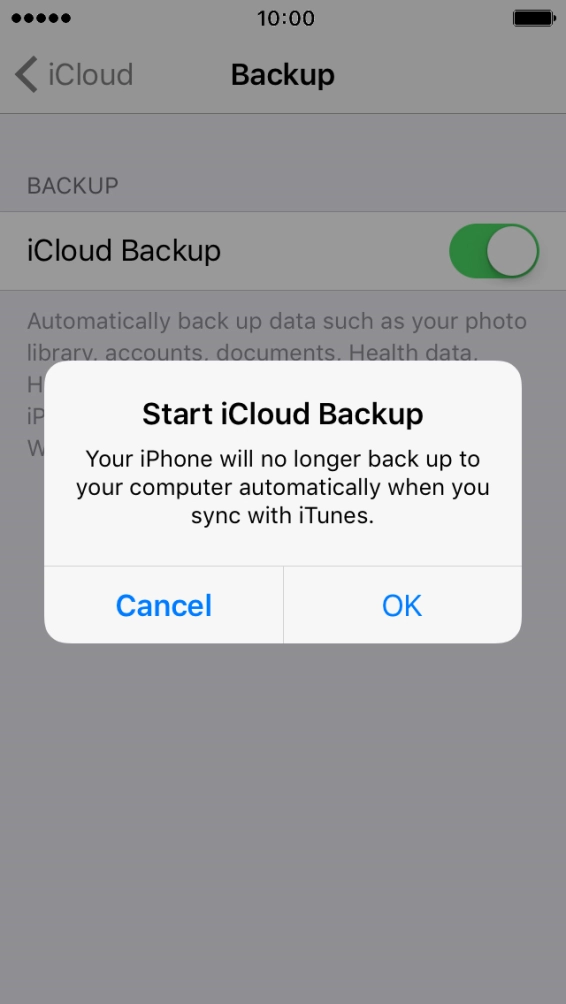Screen dimensions: 566x1004
Task: Select the iCloud Backup row label
Action: (x=124, y=250)
